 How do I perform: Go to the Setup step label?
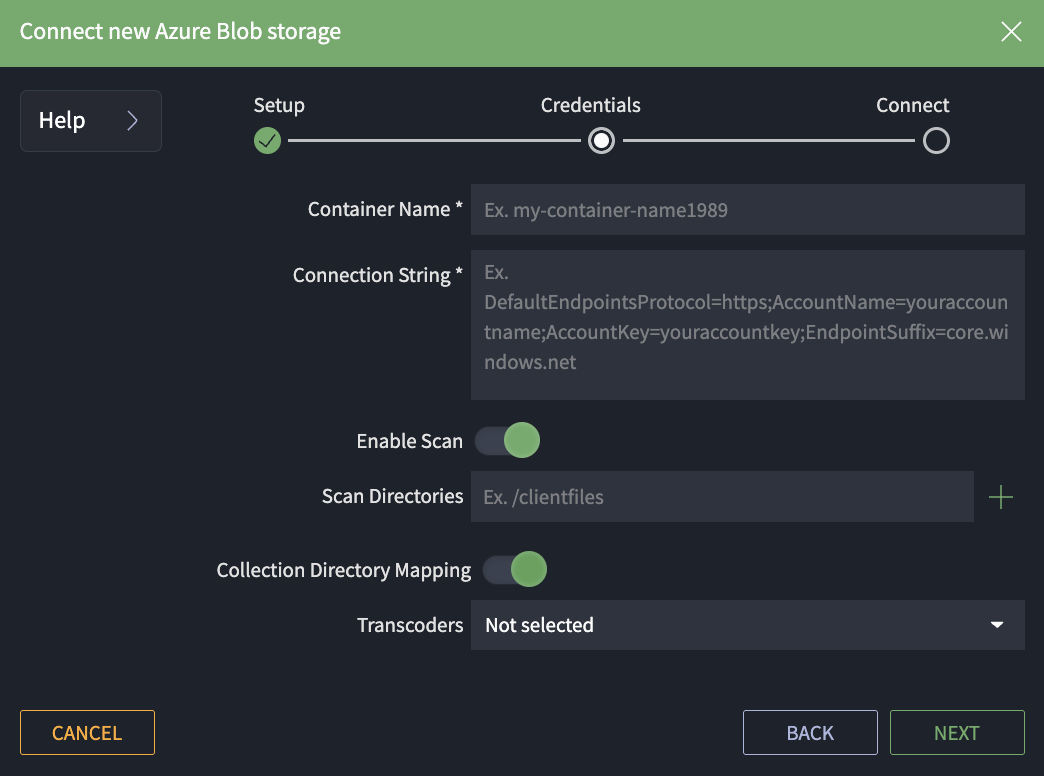pyautogui.click(x=279, y=105)
